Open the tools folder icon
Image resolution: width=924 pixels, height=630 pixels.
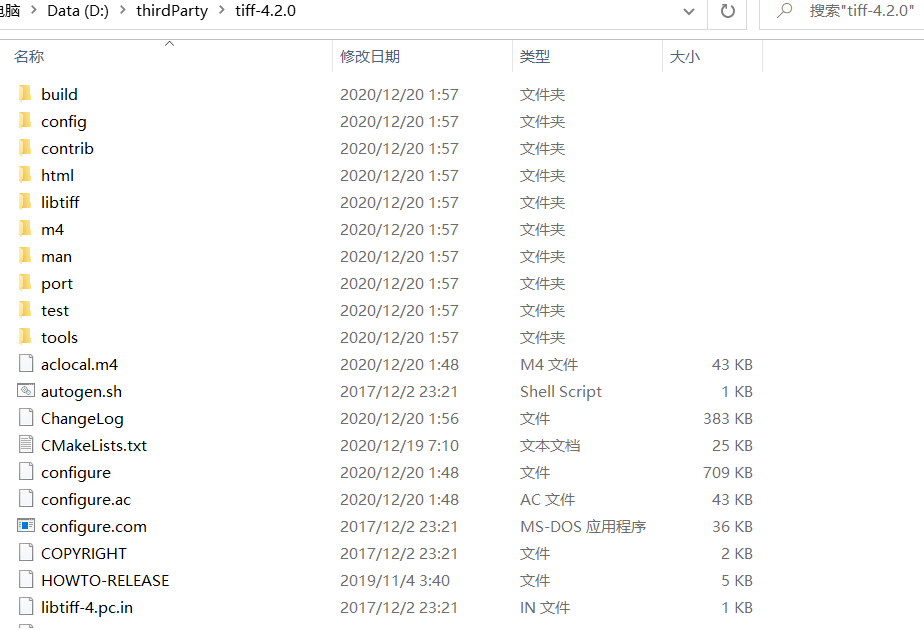[x=24, y=337]
